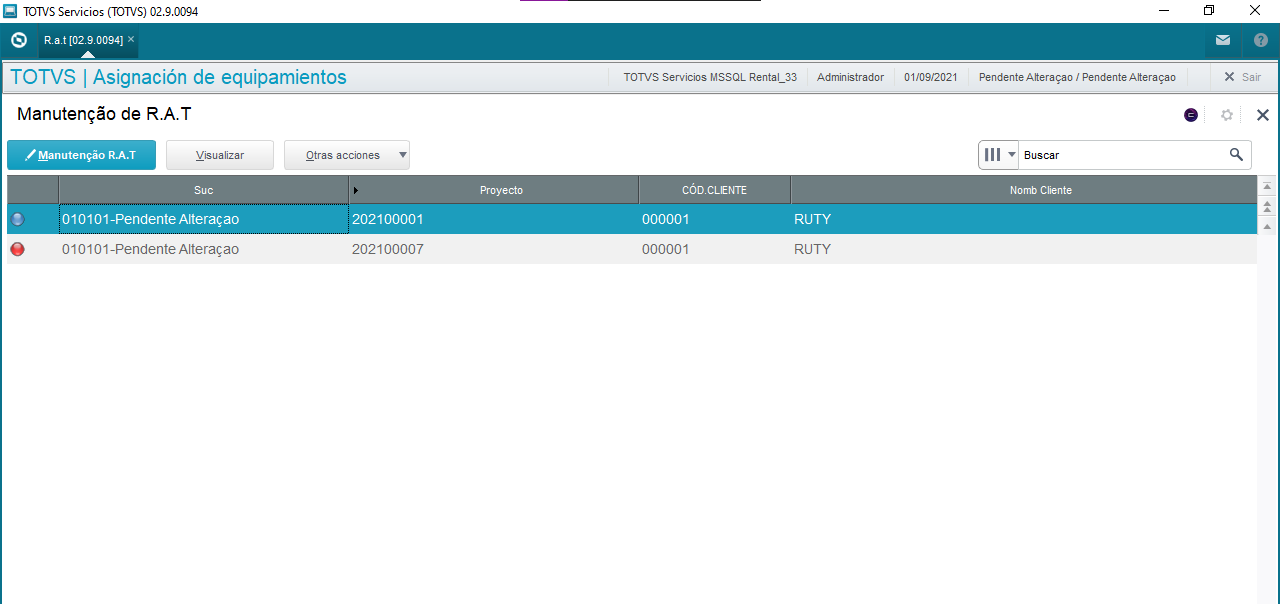
Task: Open the mail envelope icon
Action: (1223, 40)
